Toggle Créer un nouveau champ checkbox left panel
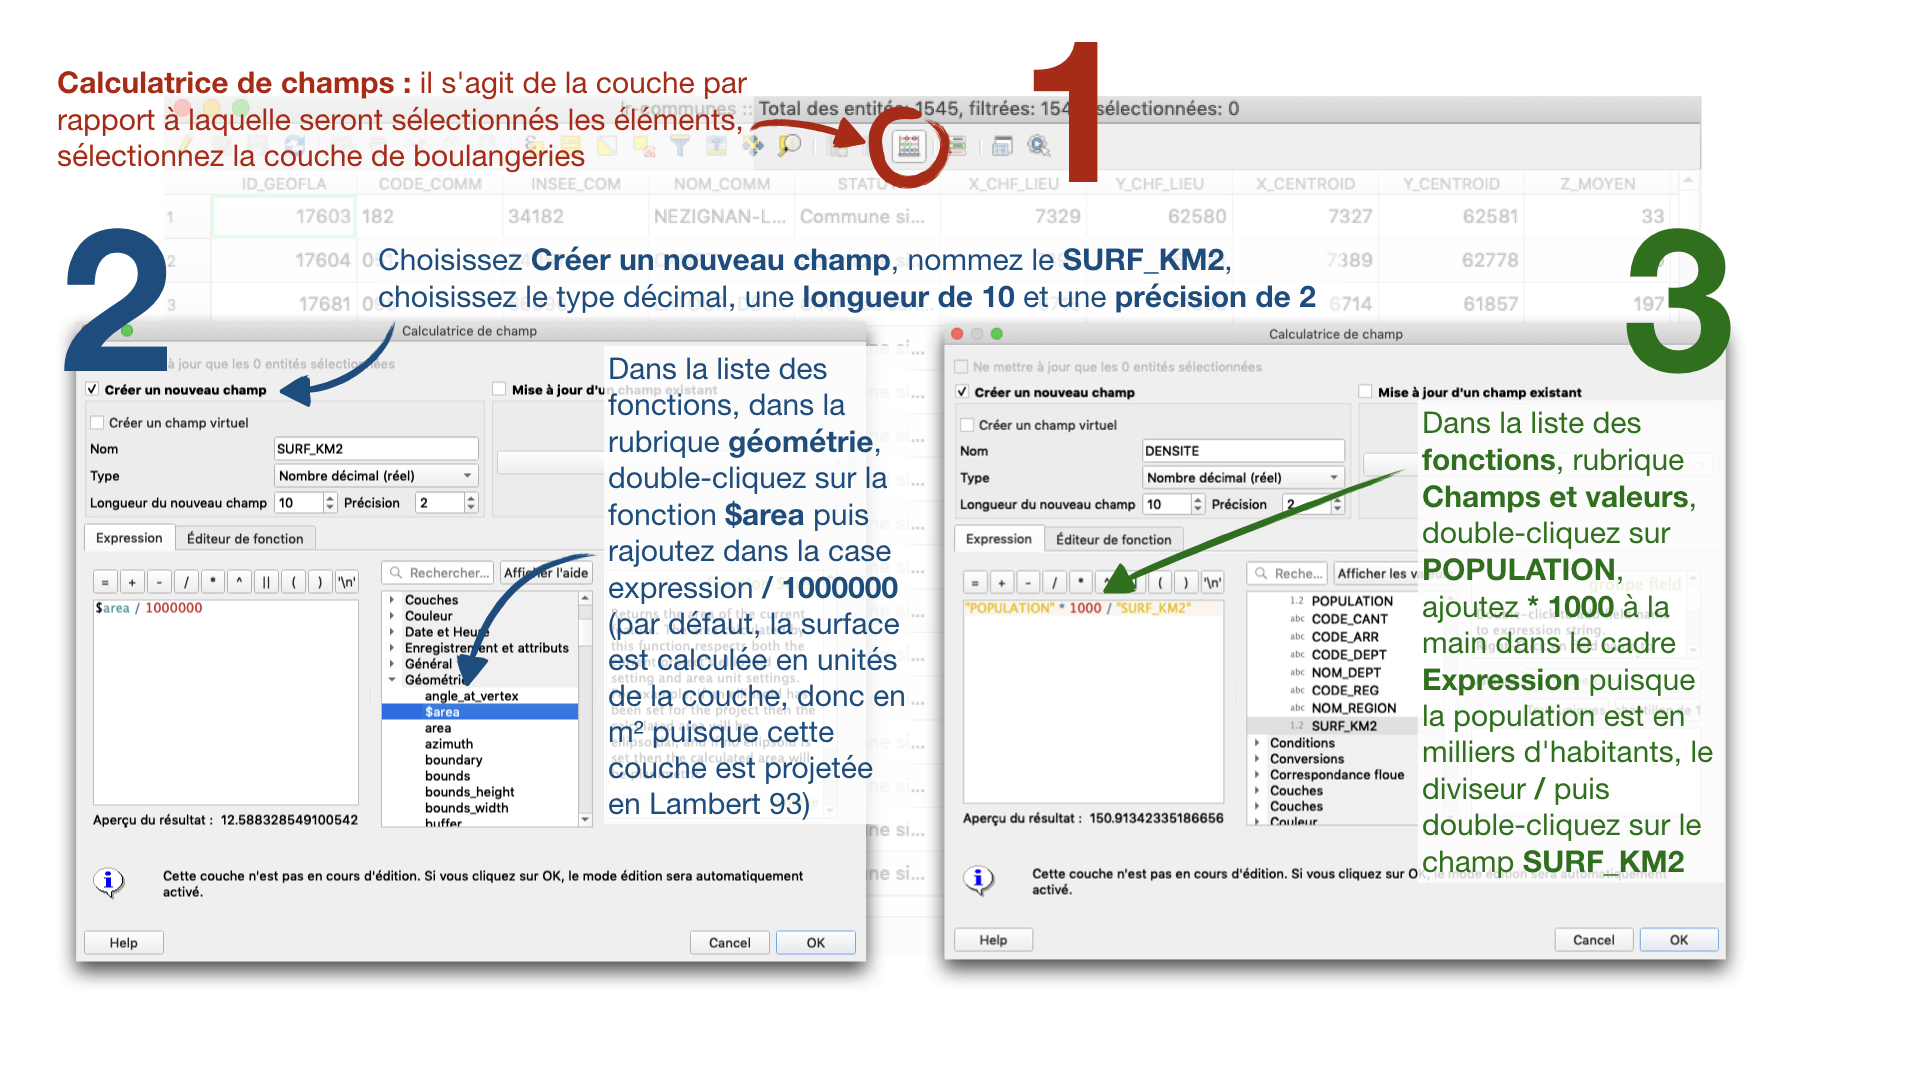 [98, 390]
